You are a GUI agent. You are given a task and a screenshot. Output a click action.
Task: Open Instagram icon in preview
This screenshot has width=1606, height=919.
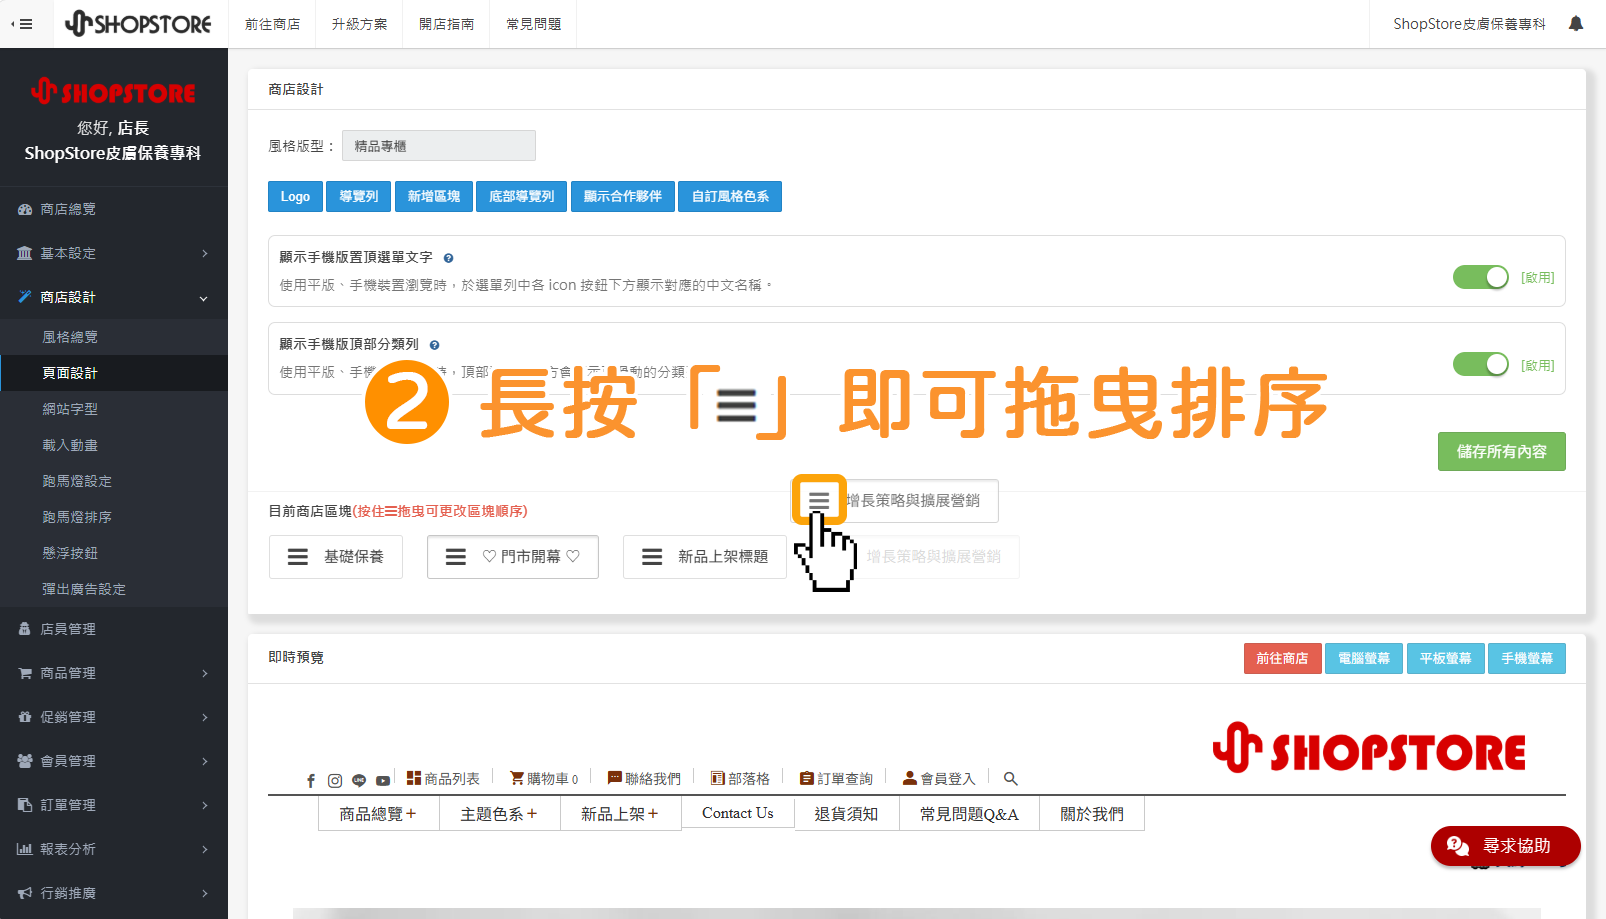tap(335, 780)
